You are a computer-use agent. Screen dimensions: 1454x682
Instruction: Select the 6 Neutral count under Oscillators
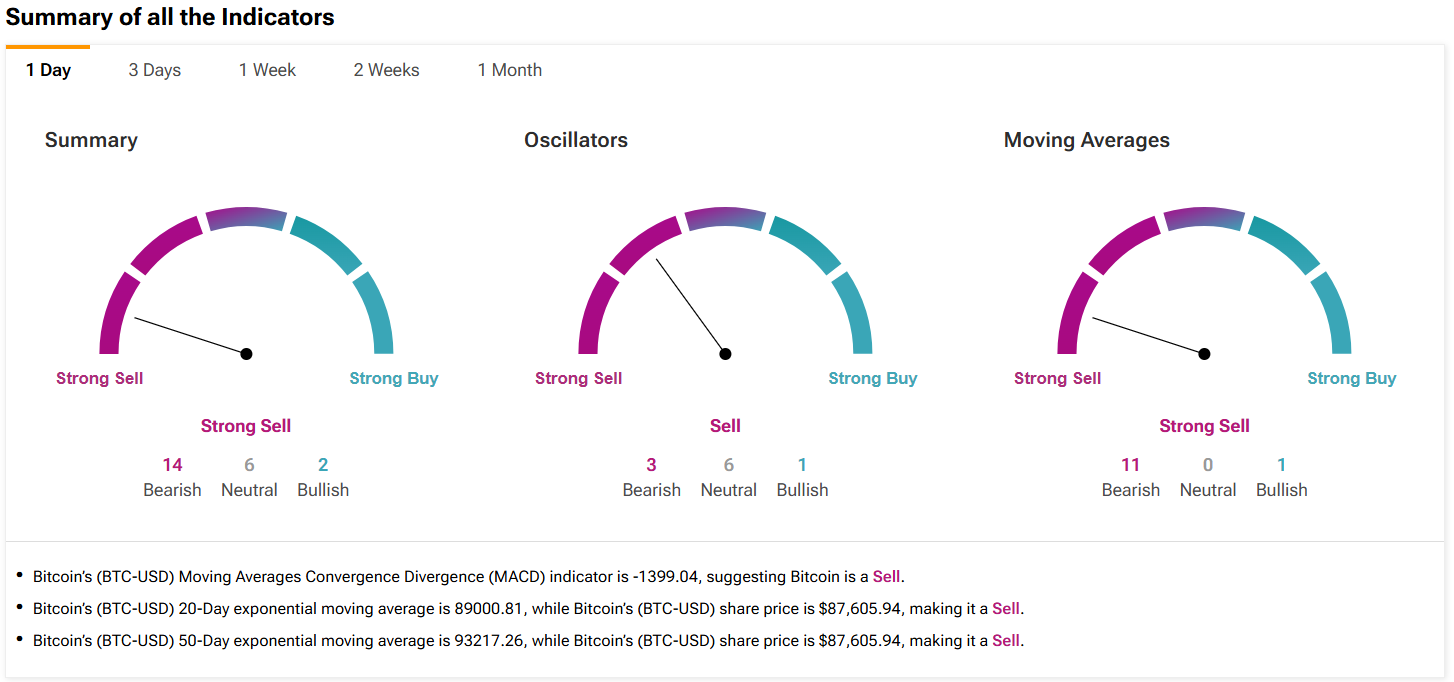(x=729, y=465)
